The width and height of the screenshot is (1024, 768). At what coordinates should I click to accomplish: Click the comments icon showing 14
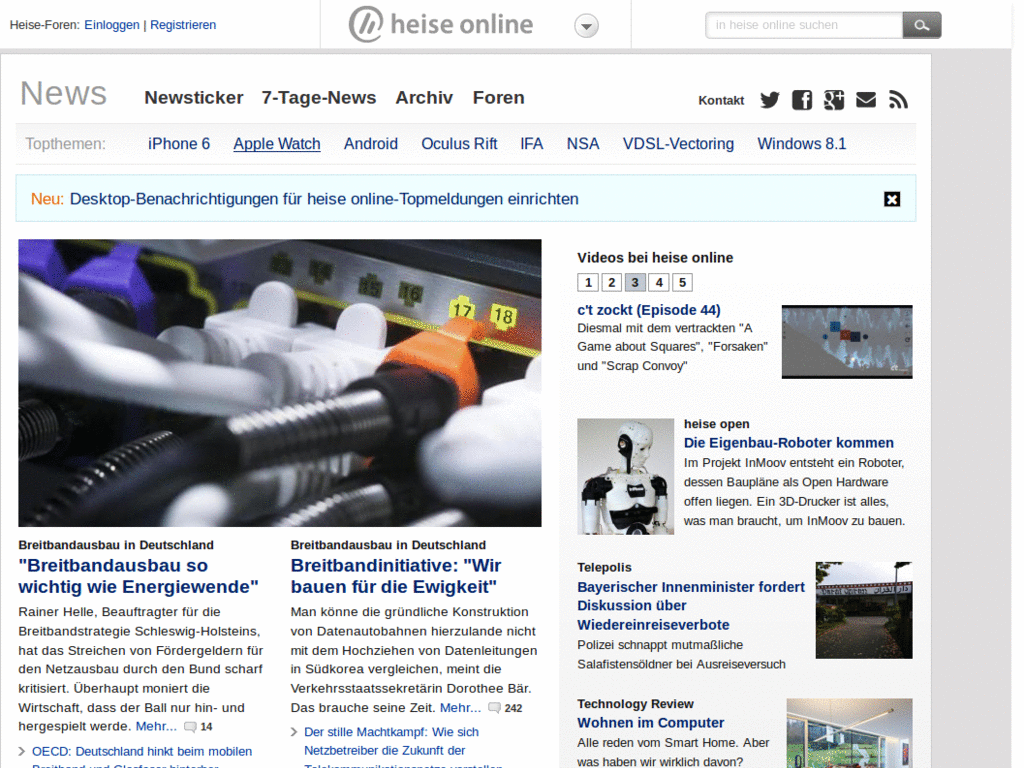(189, 727)
